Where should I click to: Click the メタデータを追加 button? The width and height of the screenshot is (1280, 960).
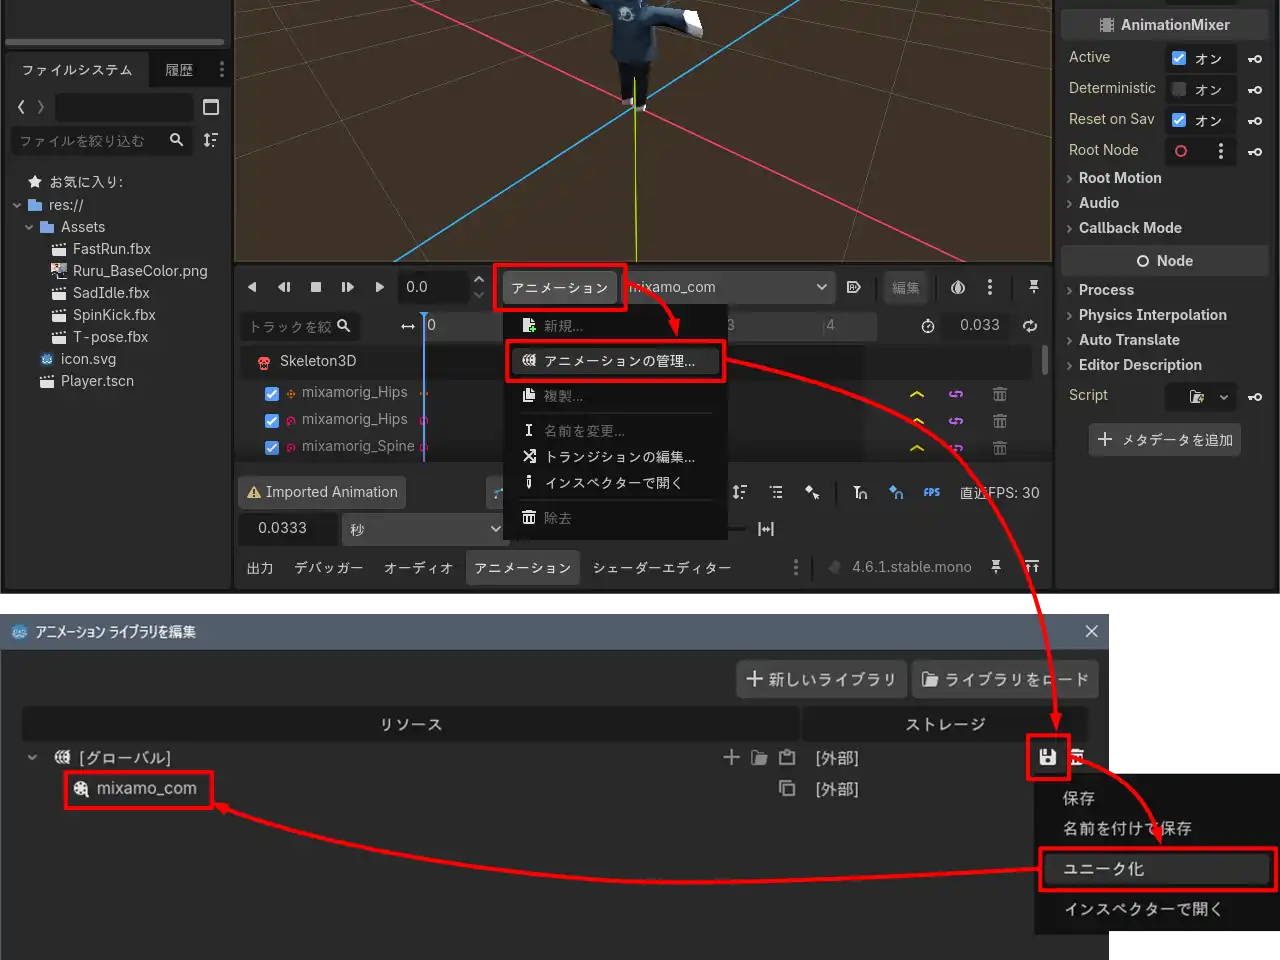(1164, 440)
